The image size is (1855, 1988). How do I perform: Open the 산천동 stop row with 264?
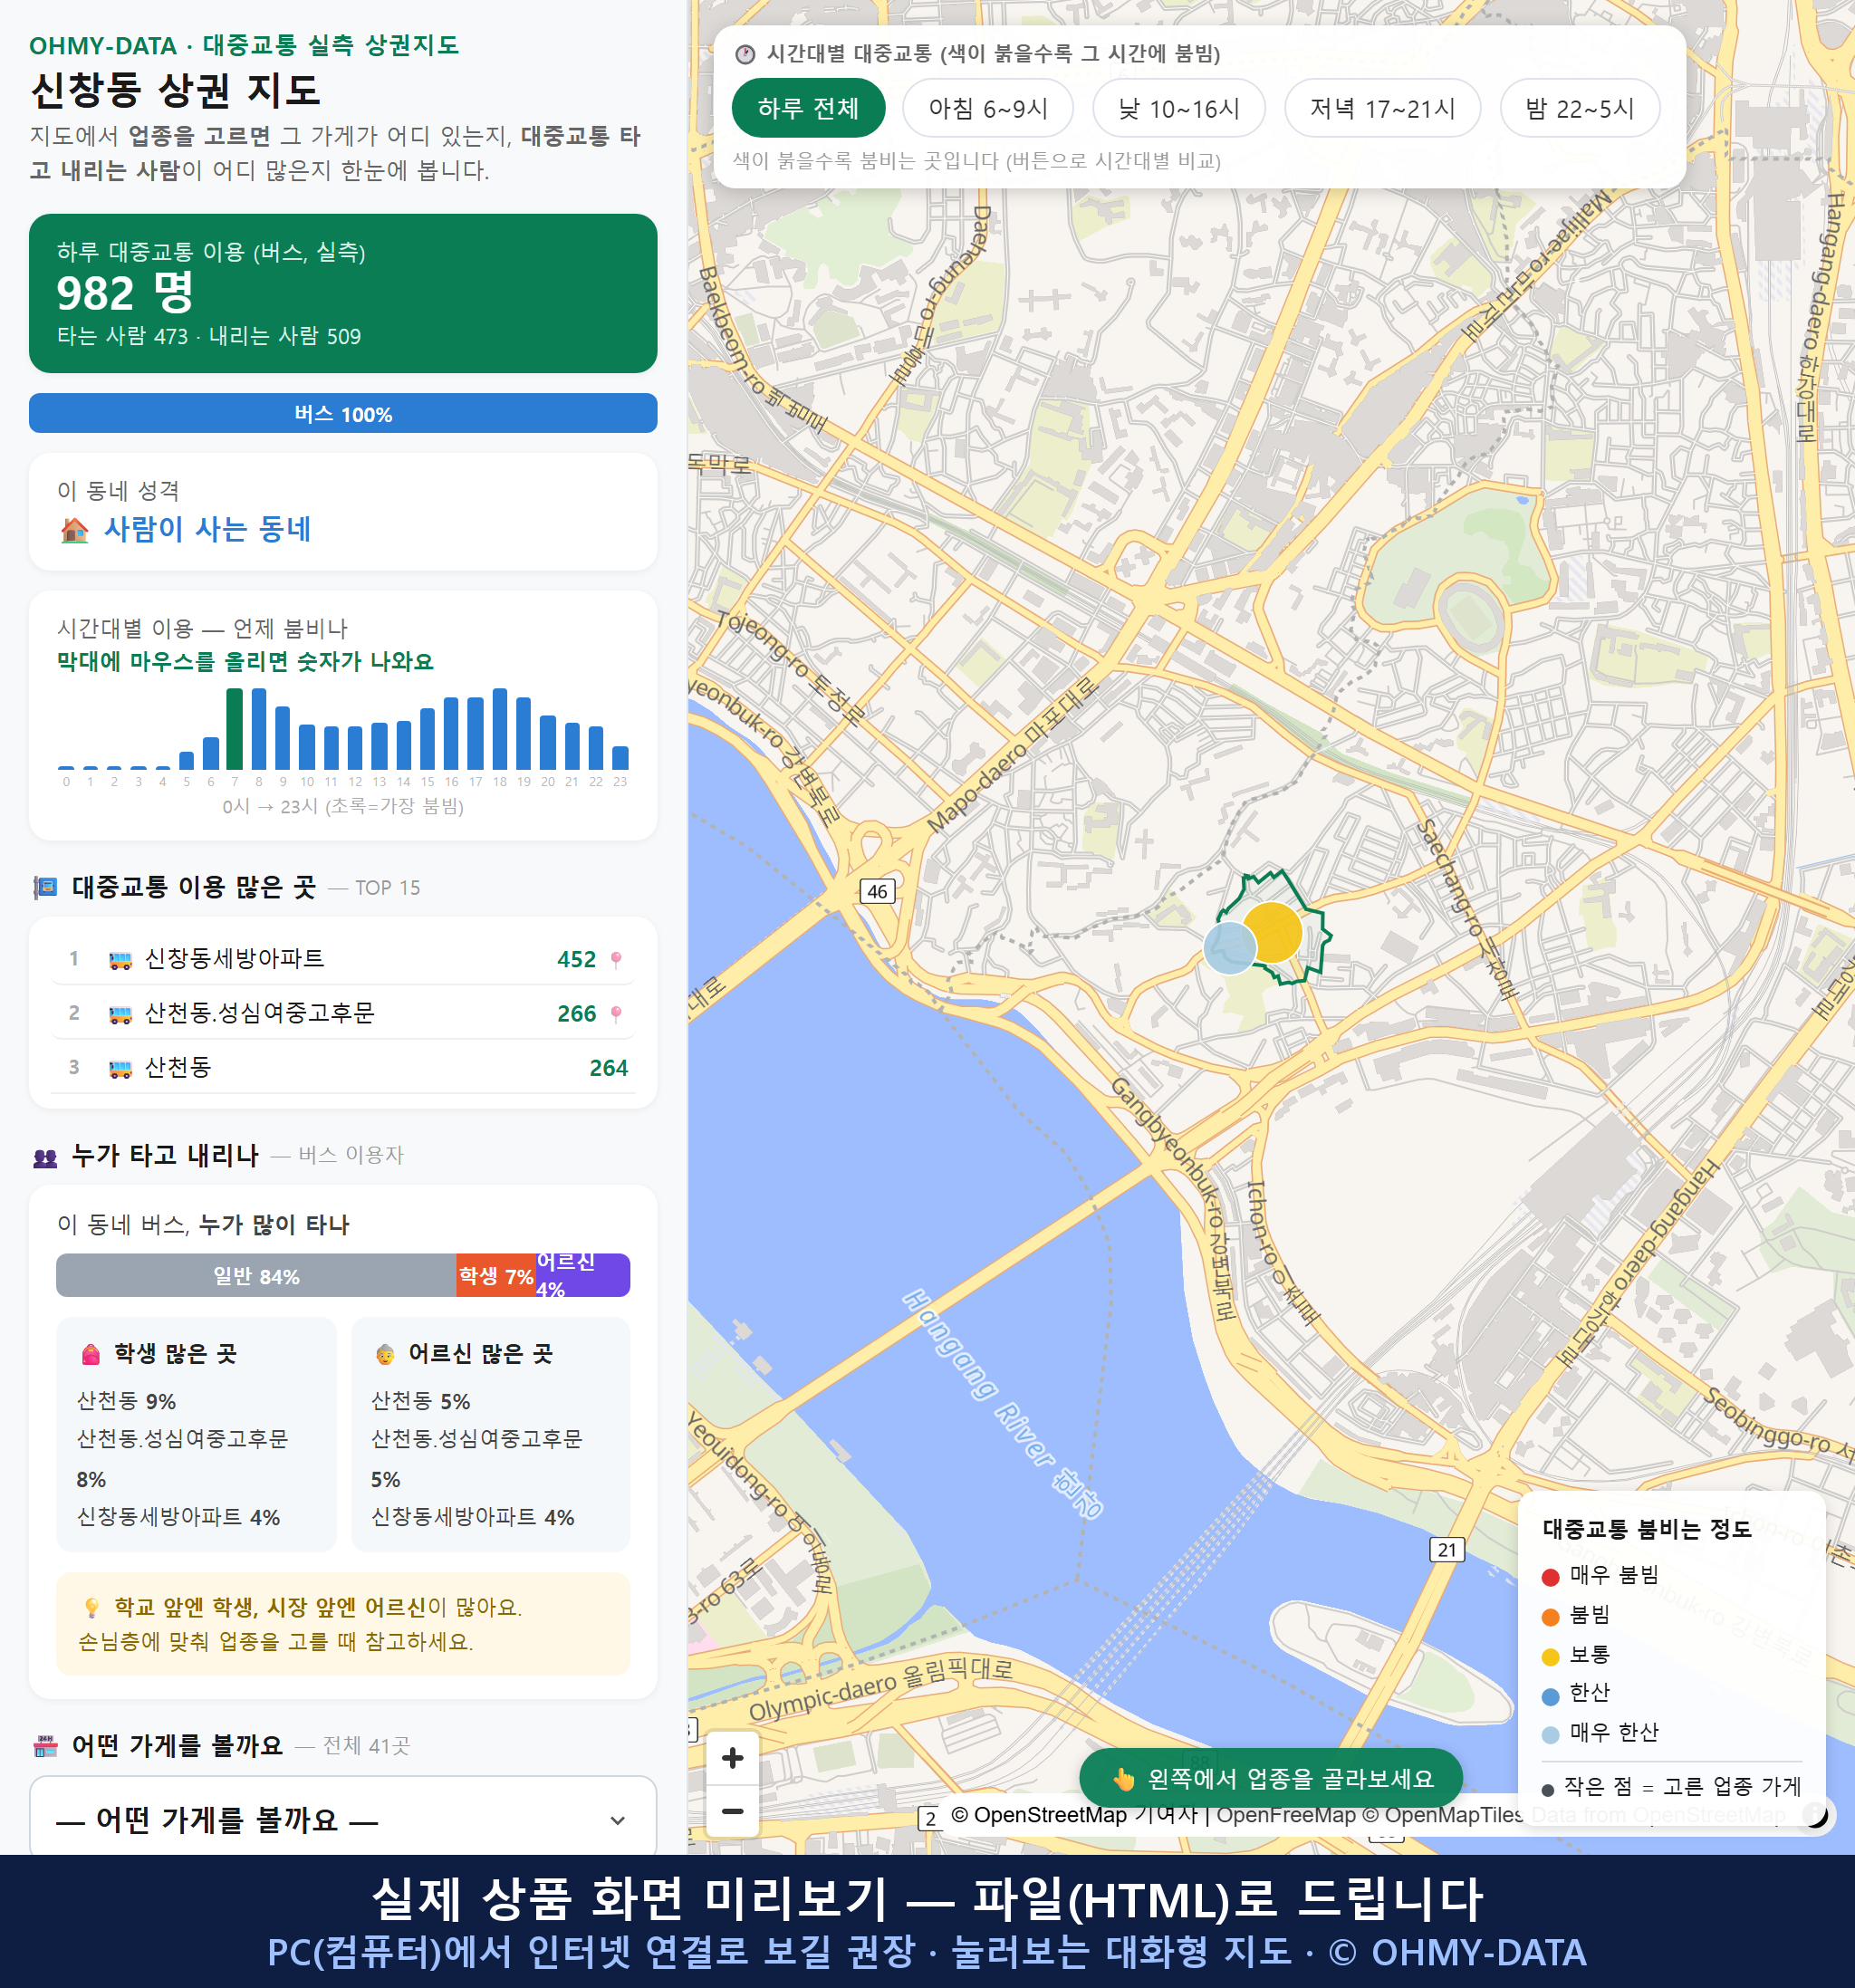pyautogui.click(x=343, y=1067)
